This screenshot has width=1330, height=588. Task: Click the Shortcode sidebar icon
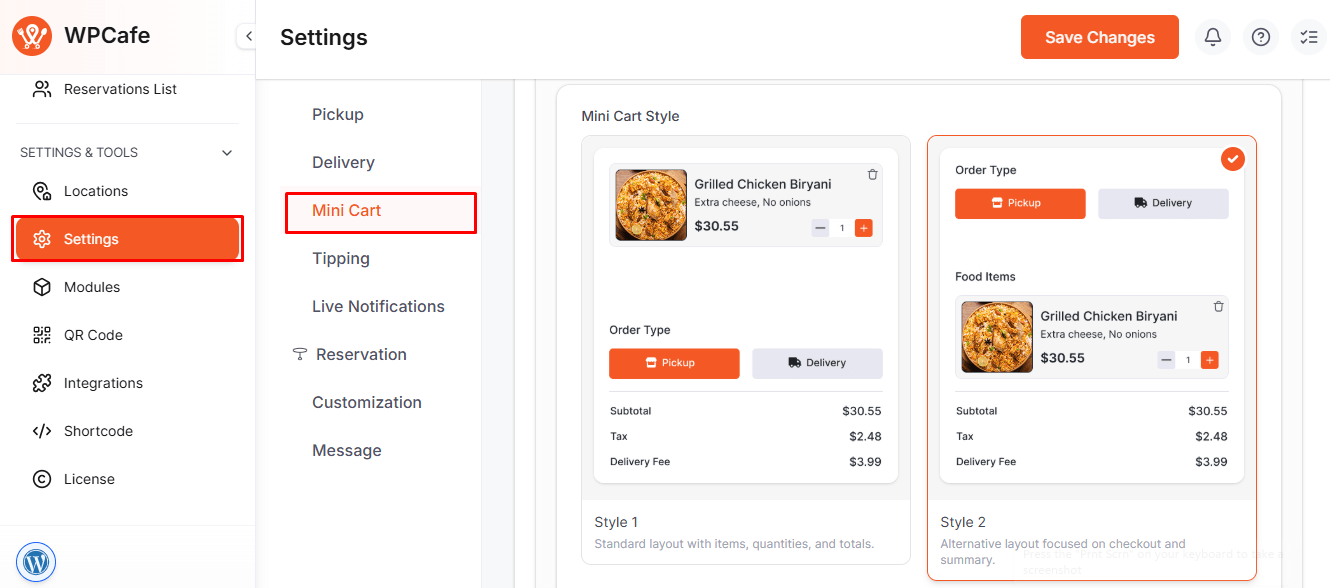[x=42, y=430]
